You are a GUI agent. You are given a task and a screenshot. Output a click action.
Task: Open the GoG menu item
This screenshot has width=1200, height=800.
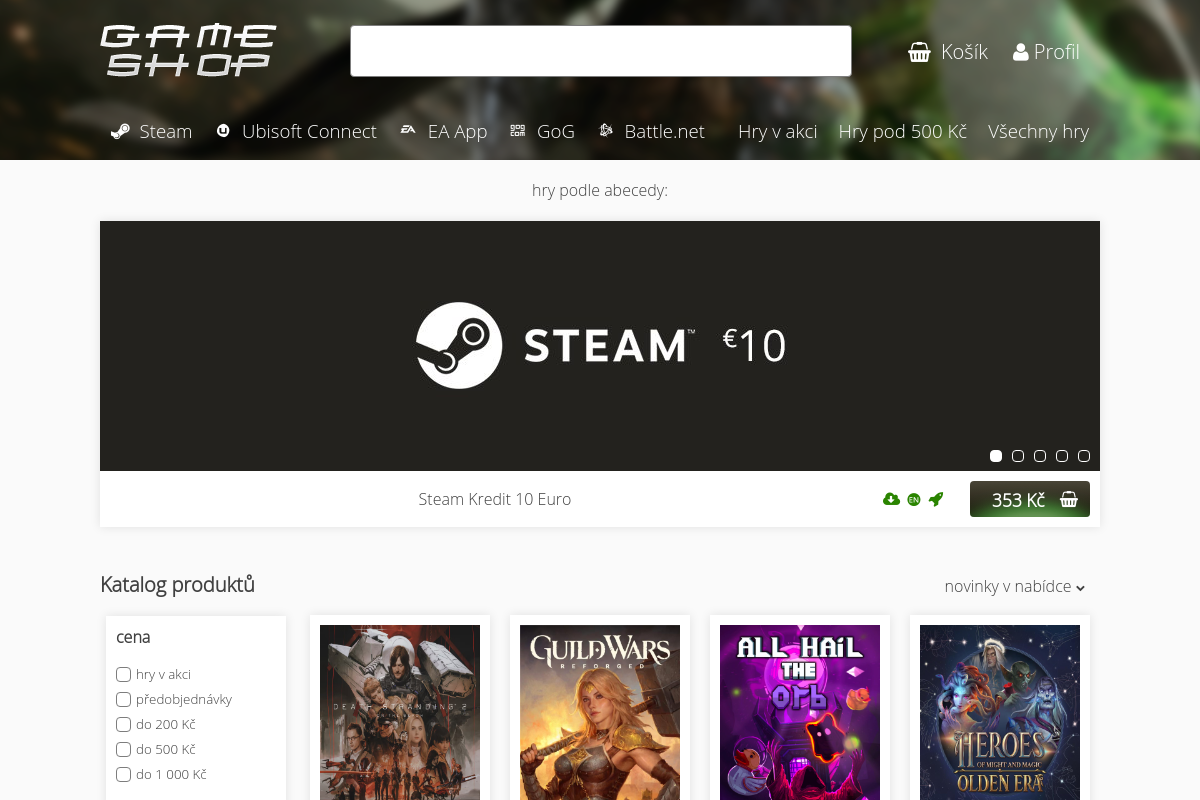click(x=542, y=131)
